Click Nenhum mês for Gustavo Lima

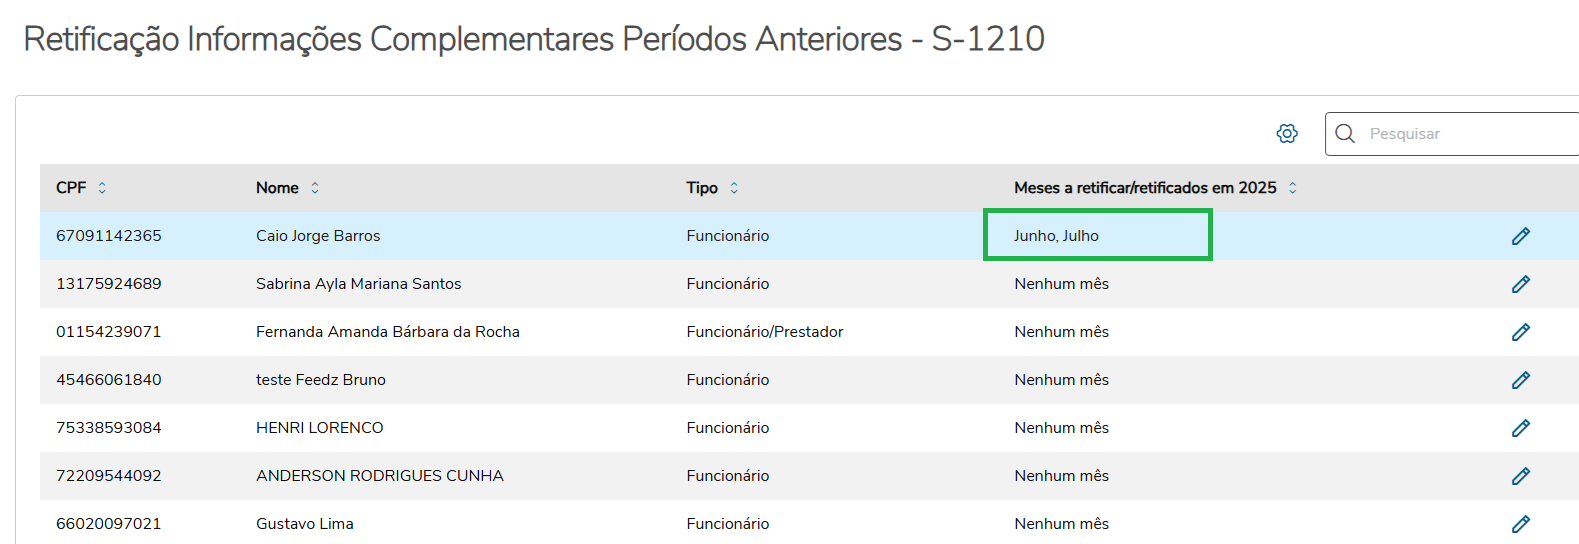[1061, 523]
